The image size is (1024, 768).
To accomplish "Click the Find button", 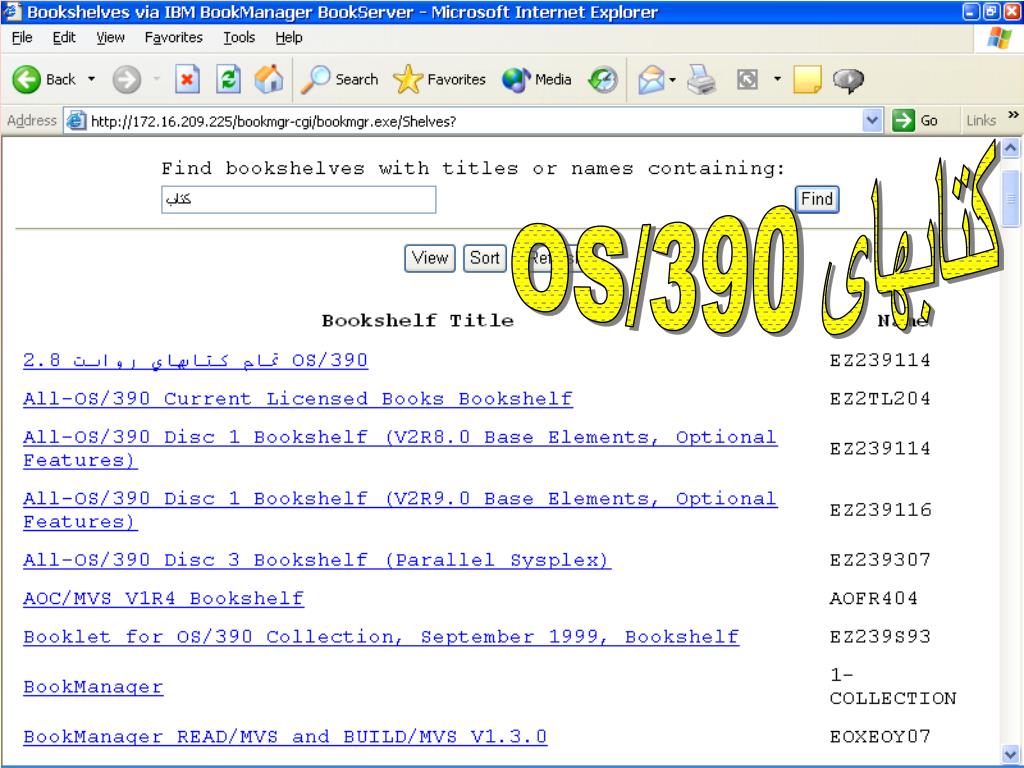I will tap(817, 199).
